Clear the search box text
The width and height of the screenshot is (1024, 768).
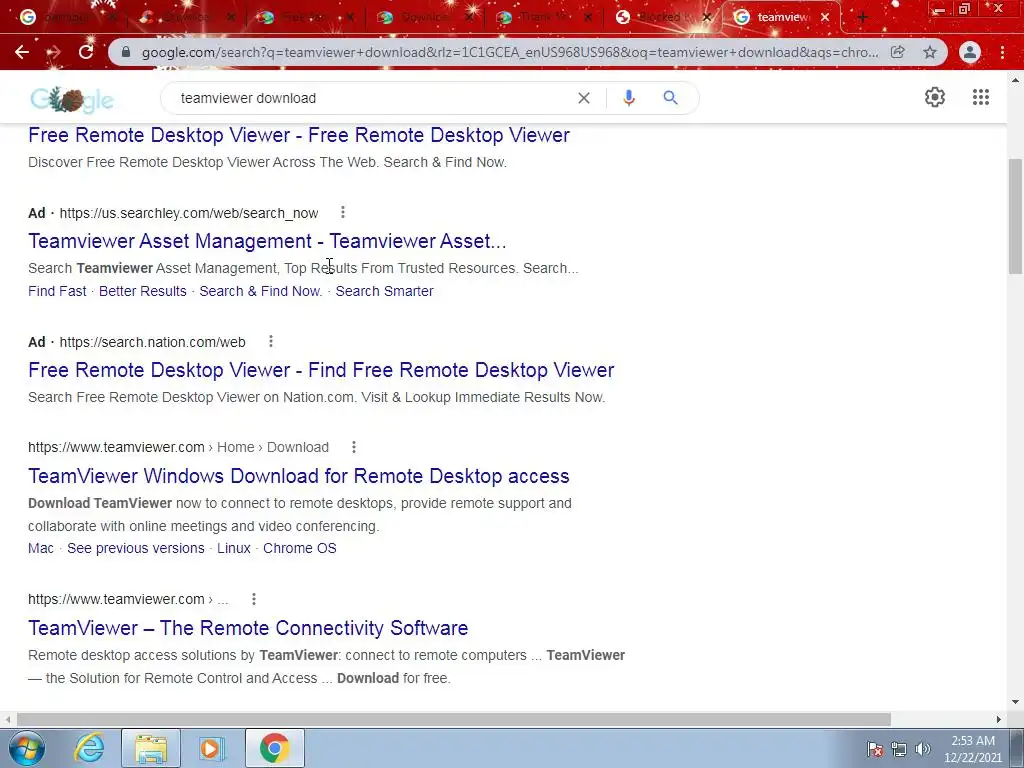click(584, 98)
